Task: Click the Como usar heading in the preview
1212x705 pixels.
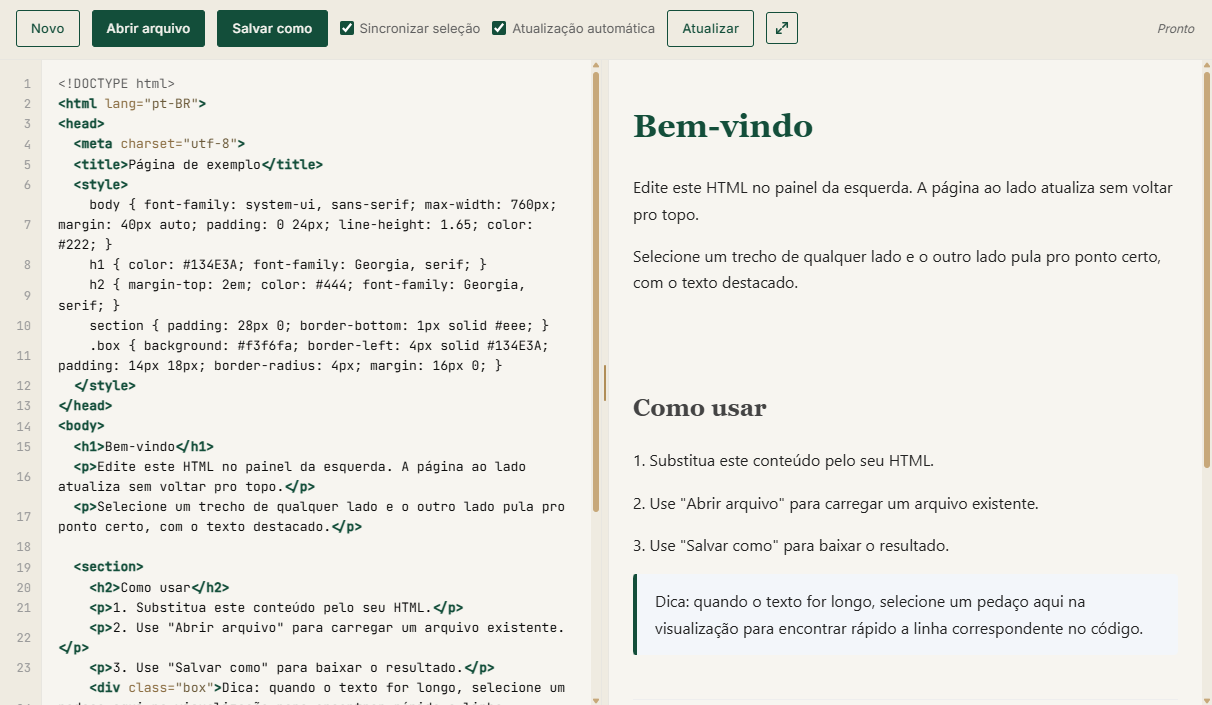Action: (700, 408)
